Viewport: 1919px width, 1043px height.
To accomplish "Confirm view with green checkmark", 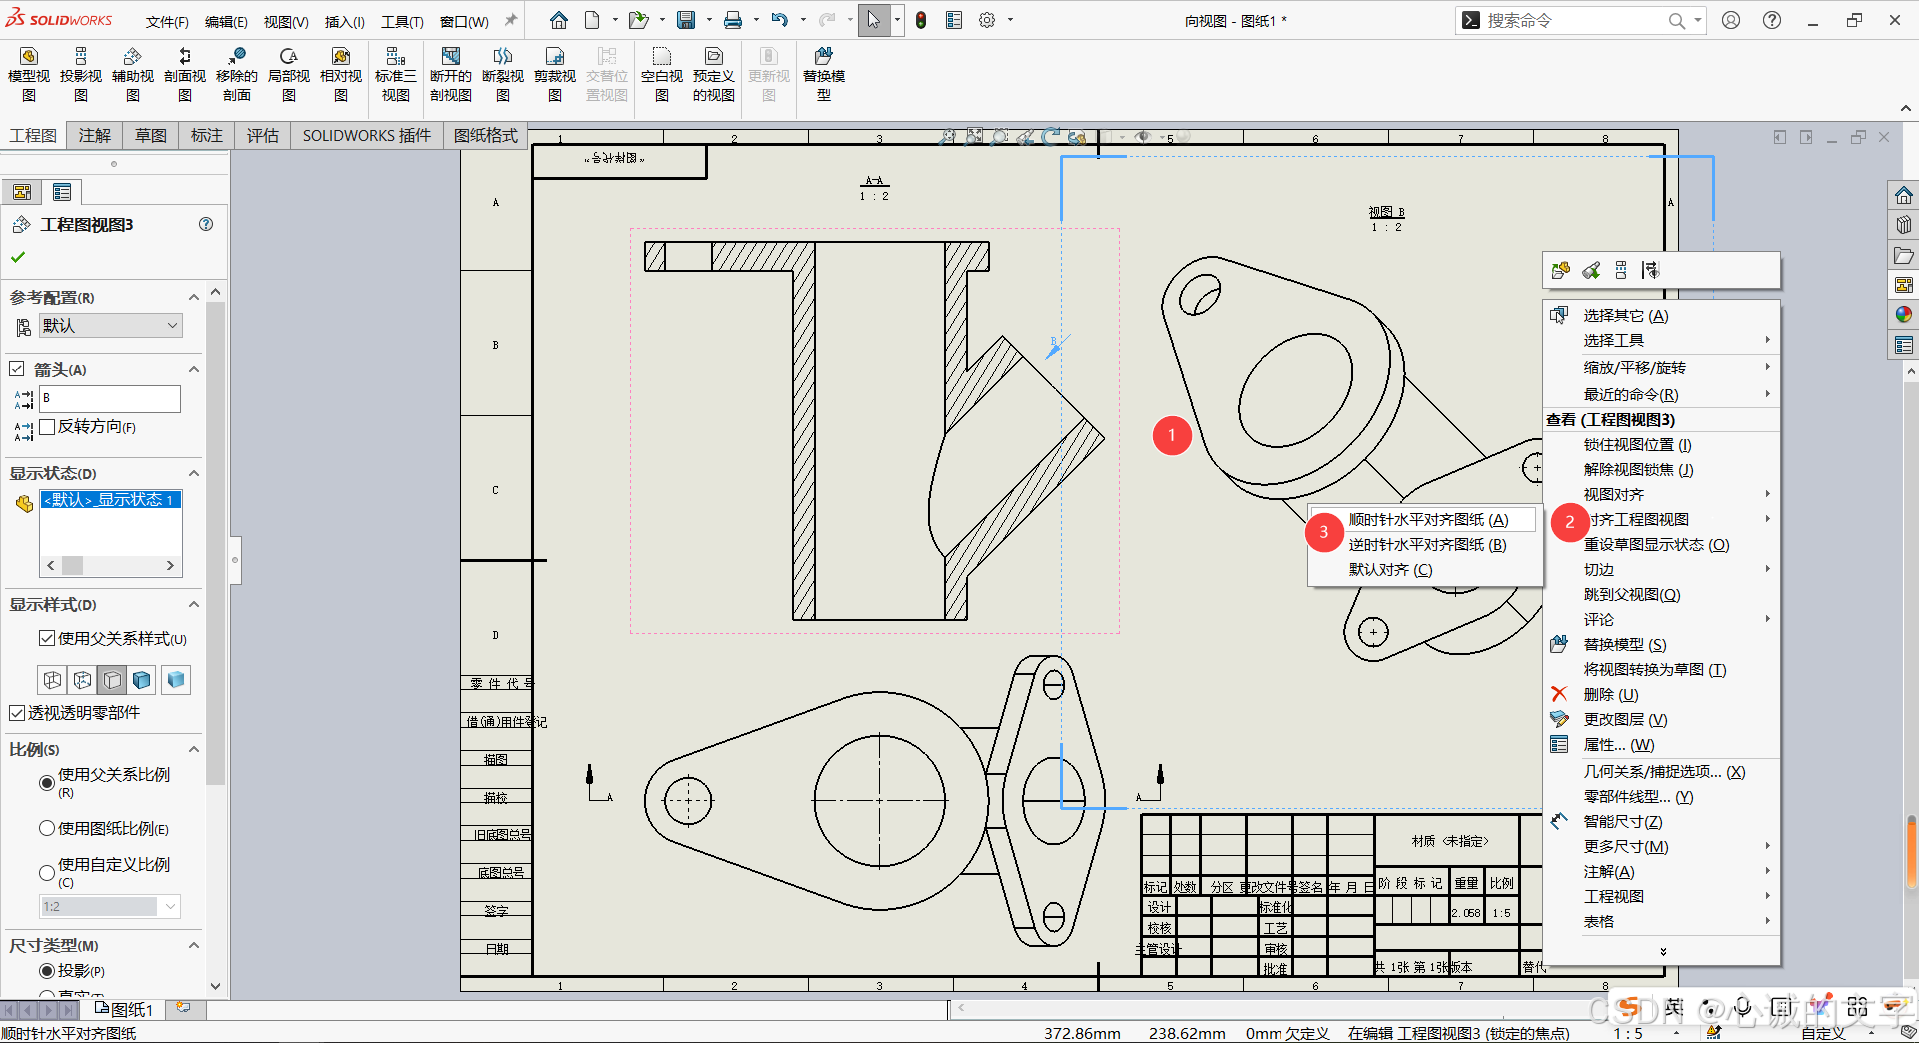I will 17,257.
